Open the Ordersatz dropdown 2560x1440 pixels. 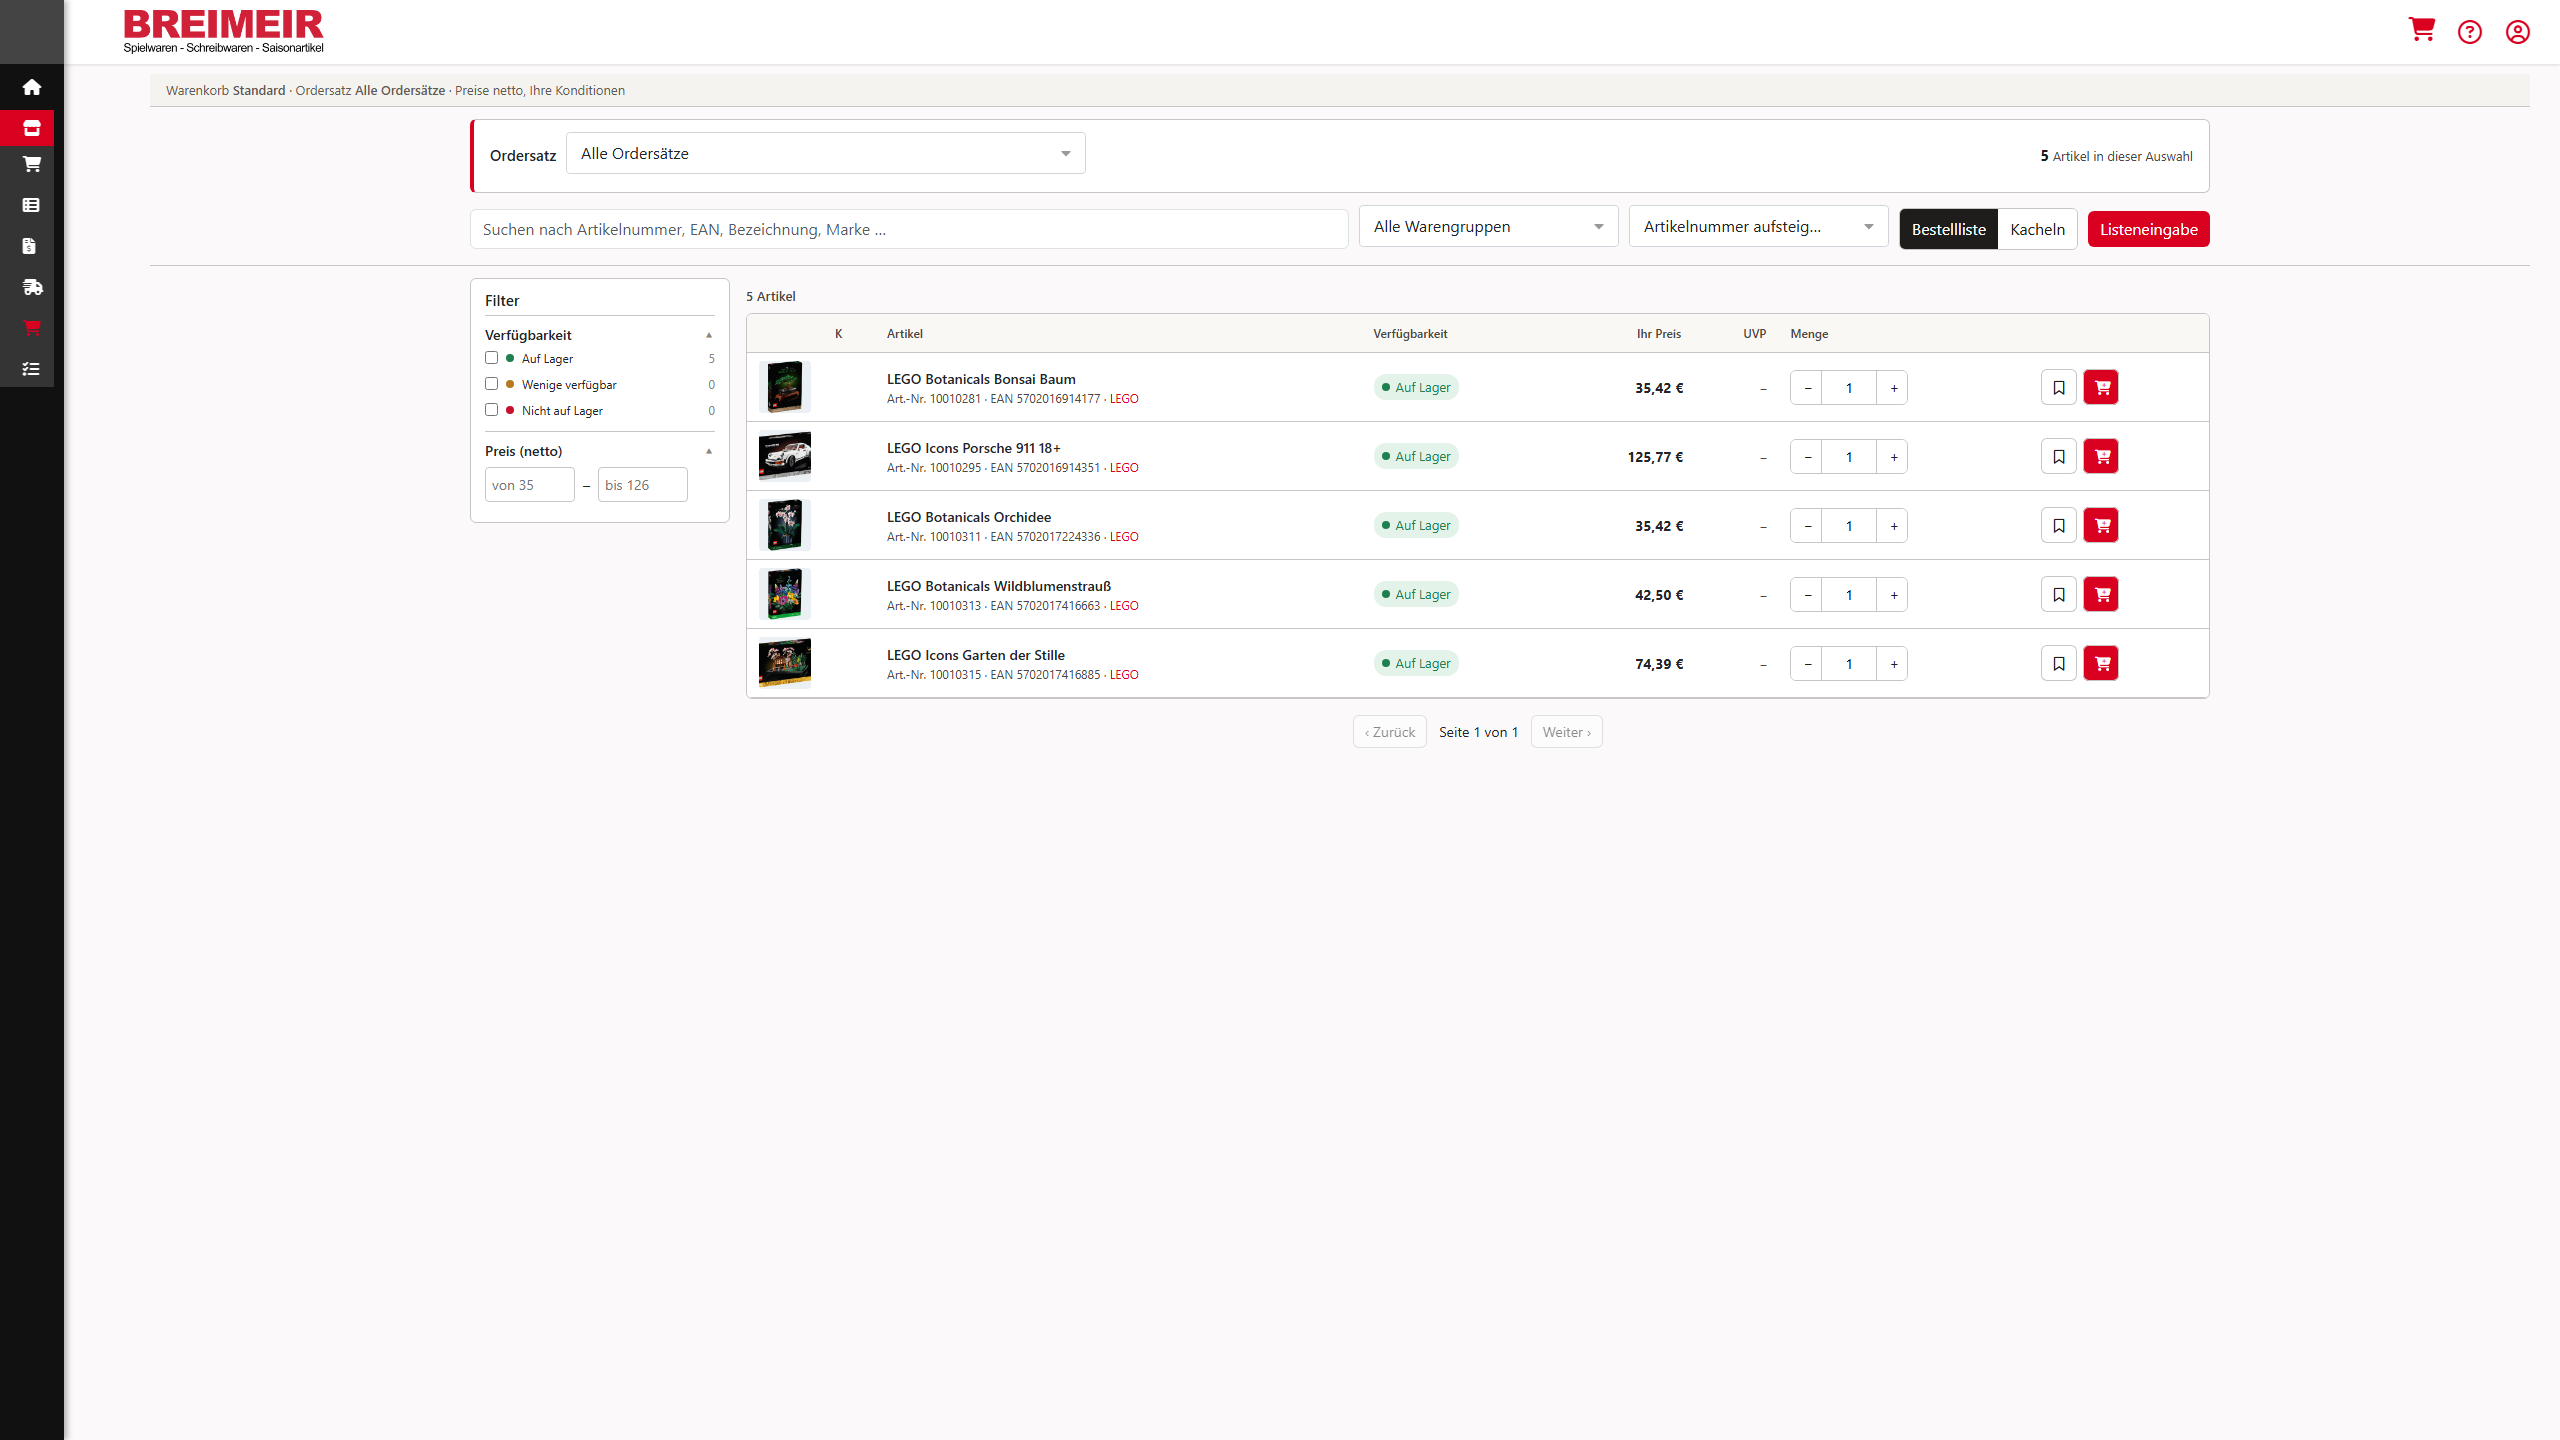click(826, 154)
